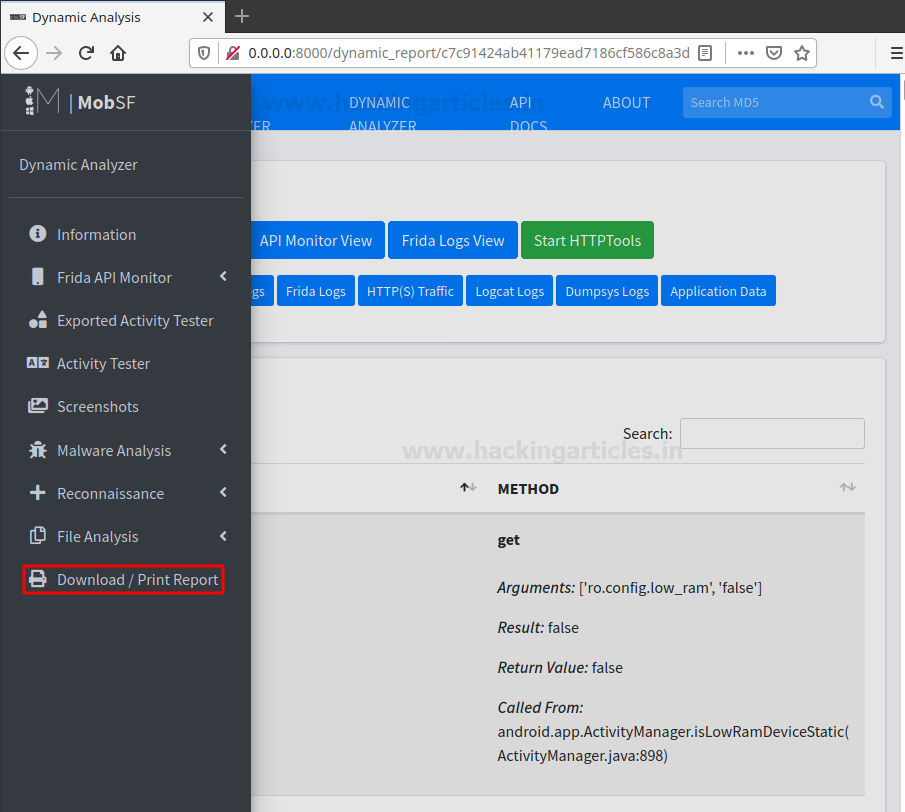Focus the table Search input box
905x812 pixels.
click(x=772, y=433)
